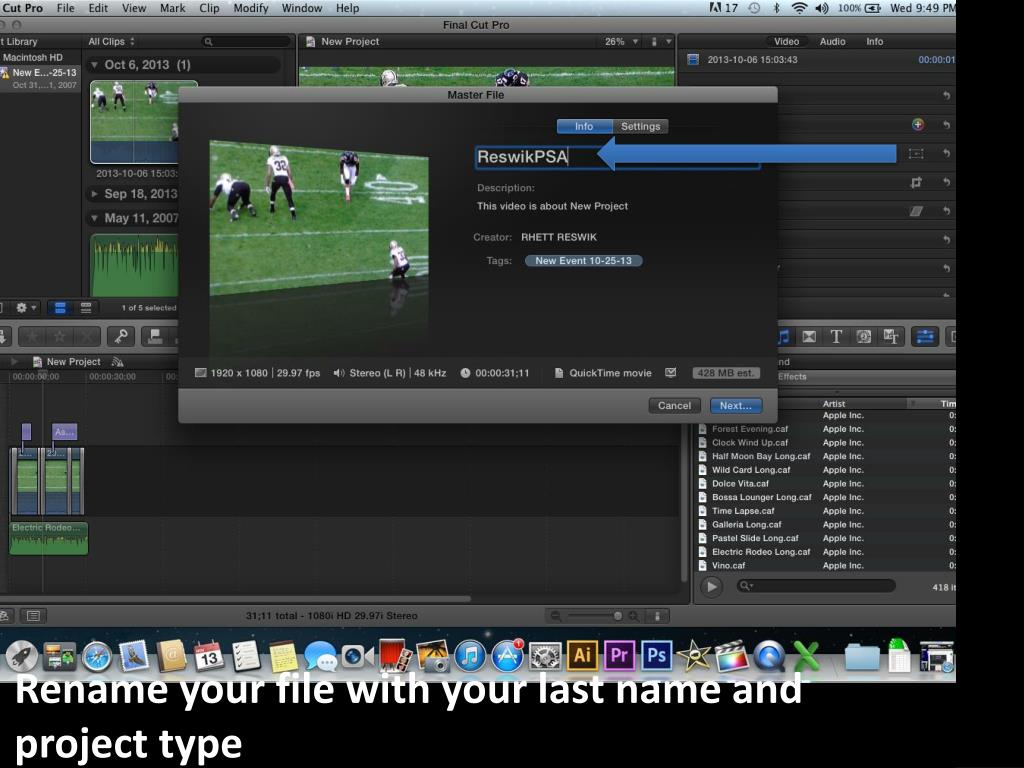Open the App Store from the dock
This screenshot has height=768, width=1024.
pyautogui.click(x=507, y=656)
